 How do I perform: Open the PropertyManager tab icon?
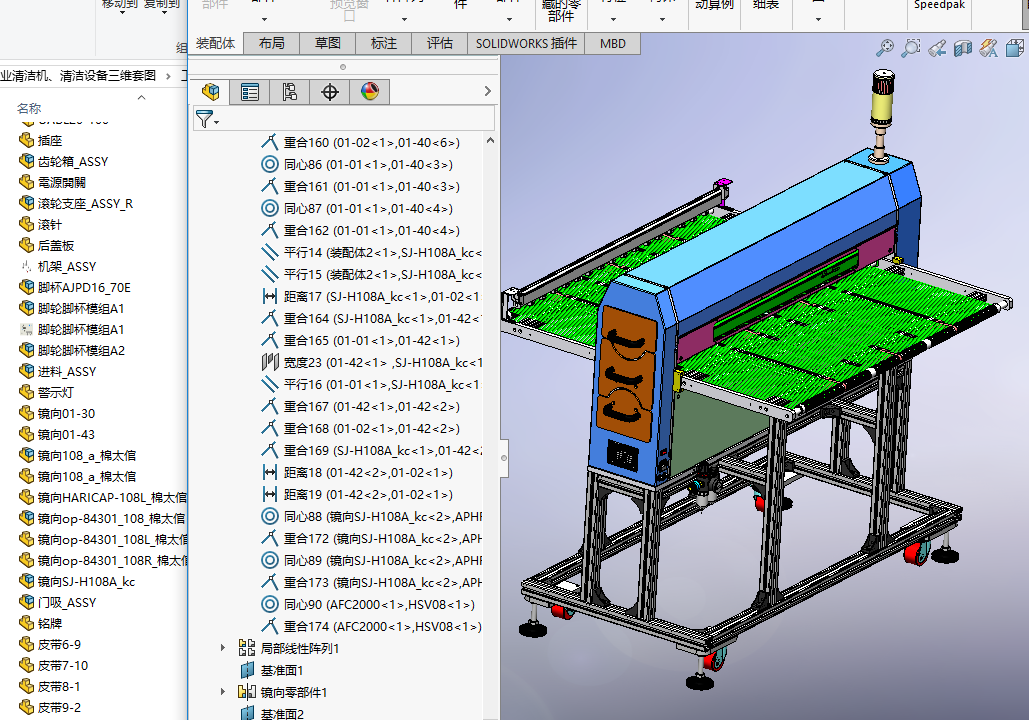click(x=250, y=92)
